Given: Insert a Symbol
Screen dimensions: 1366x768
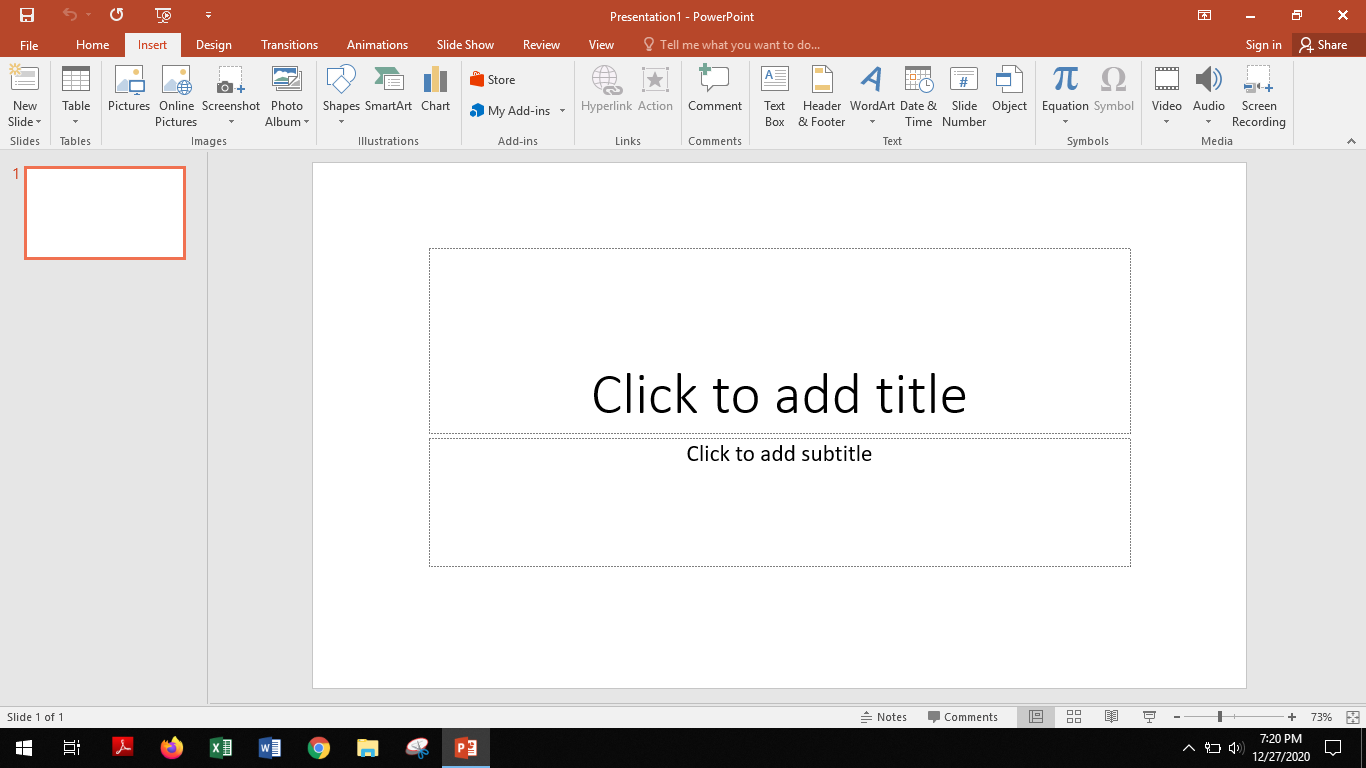Looking at the screenshot, I should pyautogui.click(x=1113, y=88).
